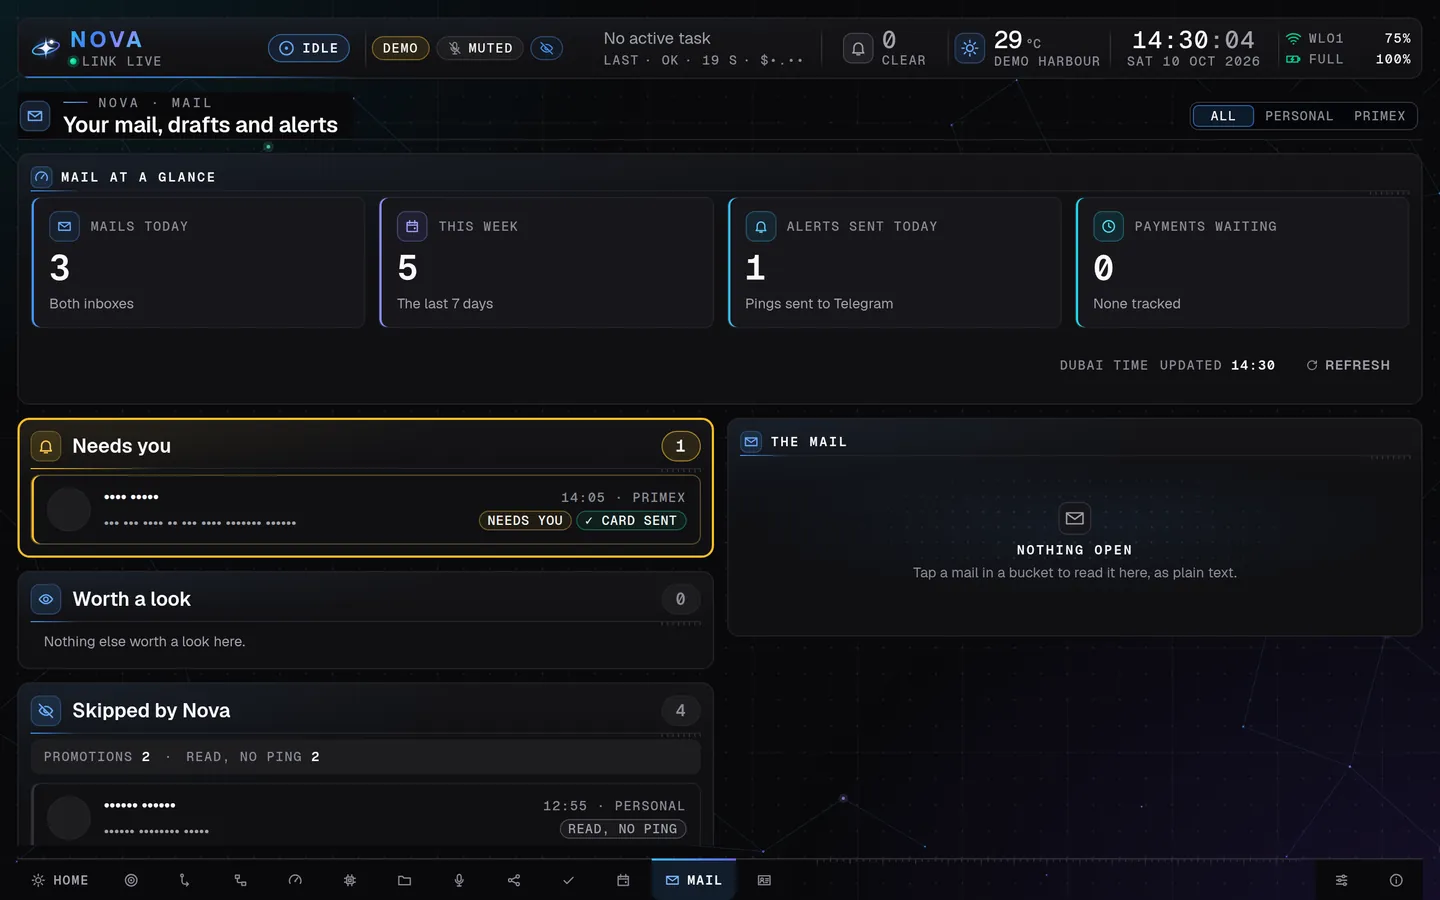Image resolution: width=1440 pixels, height=900 pixels.
Task: Click the 'Promotions 2' count in Skipped by Nova
Action: (97, 757)
